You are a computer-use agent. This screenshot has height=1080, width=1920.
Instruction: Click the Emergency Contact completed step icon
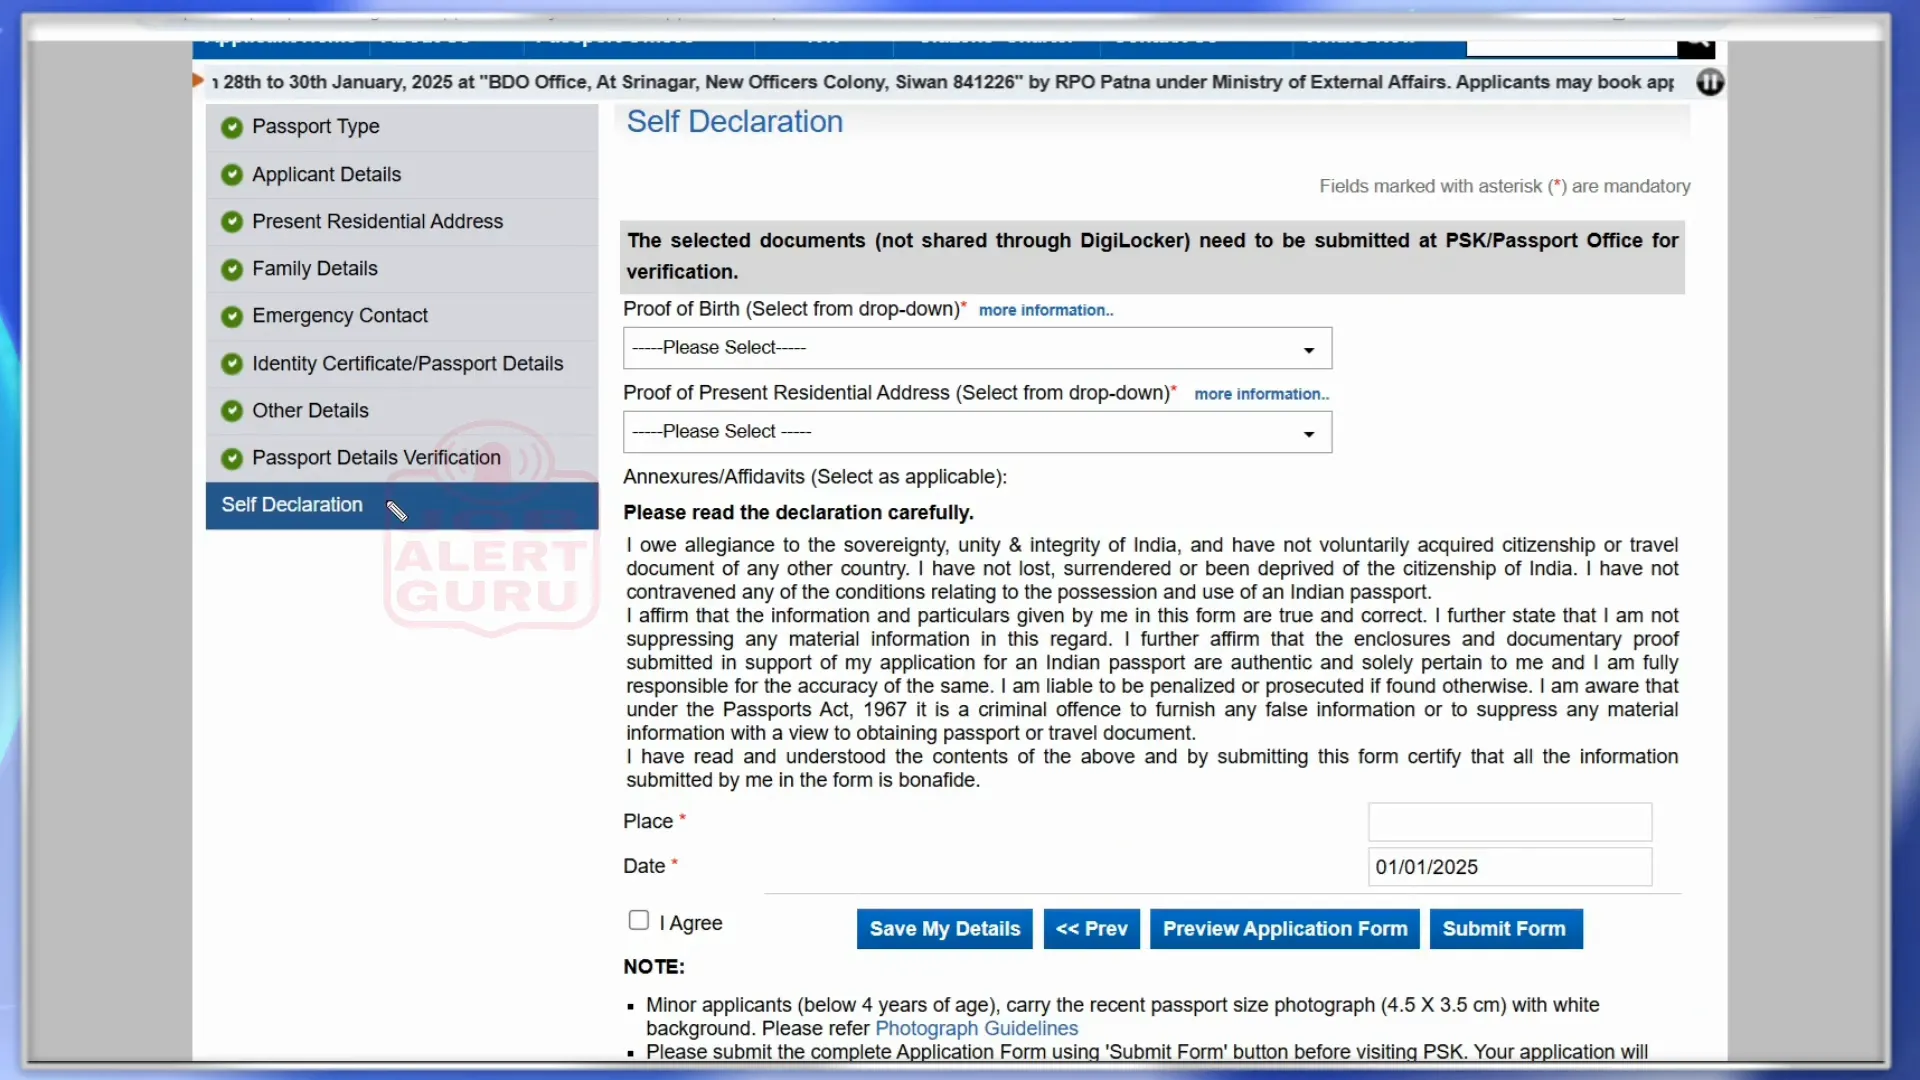click(x=232, y=315)
